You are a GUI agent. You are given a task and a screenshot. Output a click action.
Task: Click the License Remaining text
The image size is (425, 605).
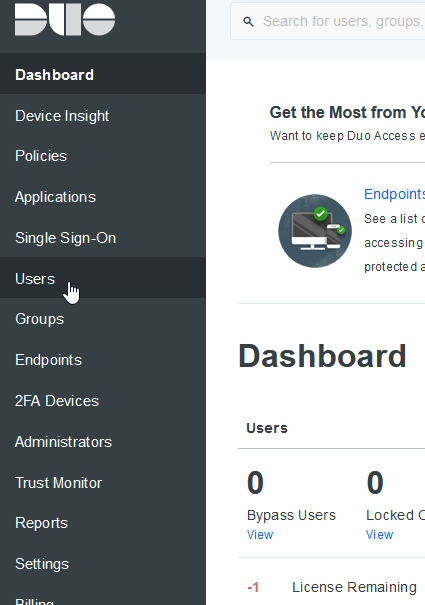354,587
